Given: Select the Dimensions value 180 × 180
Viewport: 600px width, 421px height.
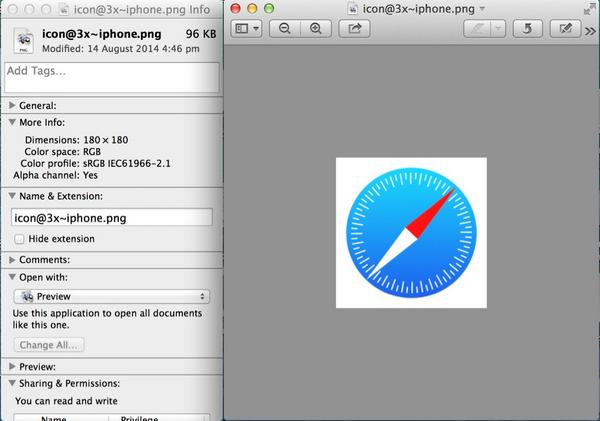Looking at the screenshot, I should (x=106, y=140).
